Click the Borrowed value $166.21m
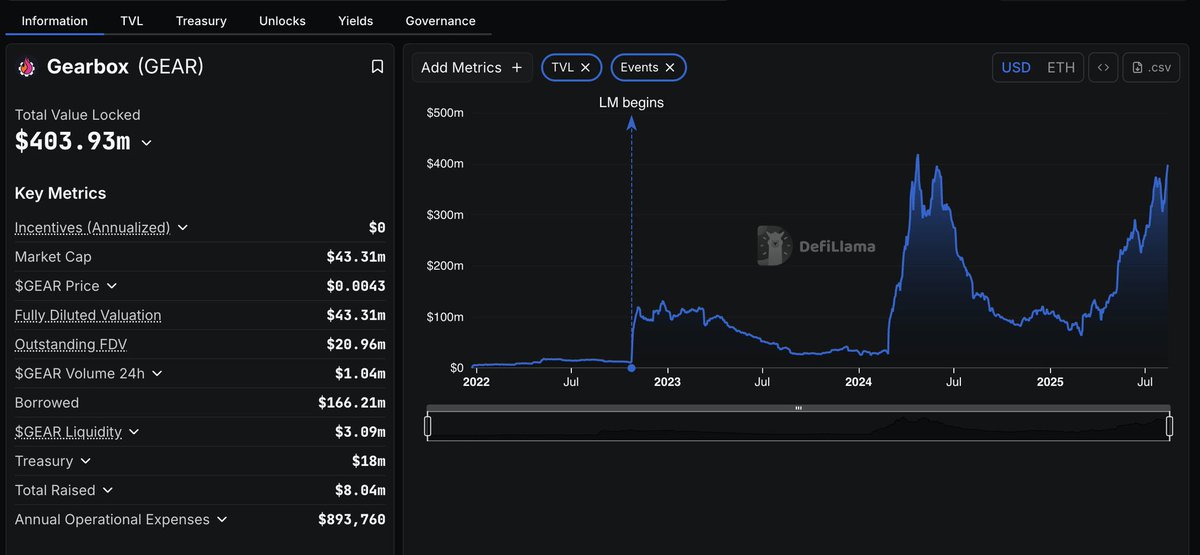Screen dimensions: 1200x555 click(352, 403)
